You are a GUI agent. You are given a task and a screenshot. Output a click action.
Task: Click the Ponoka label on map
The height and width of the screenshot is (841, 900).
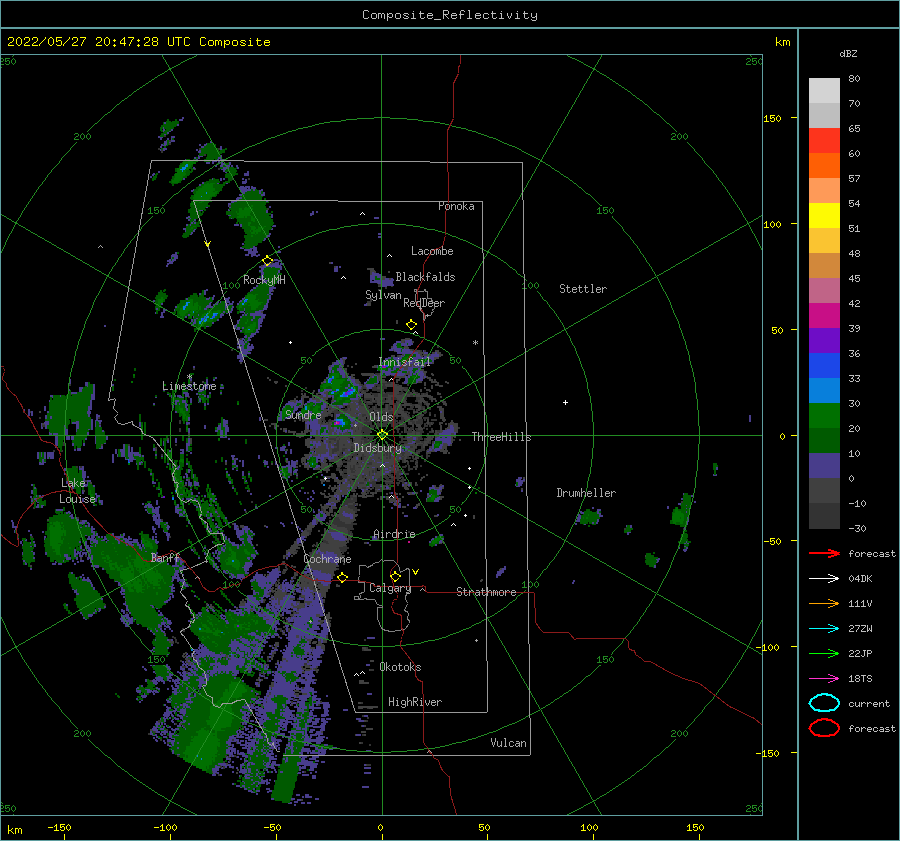pos(456,206)
